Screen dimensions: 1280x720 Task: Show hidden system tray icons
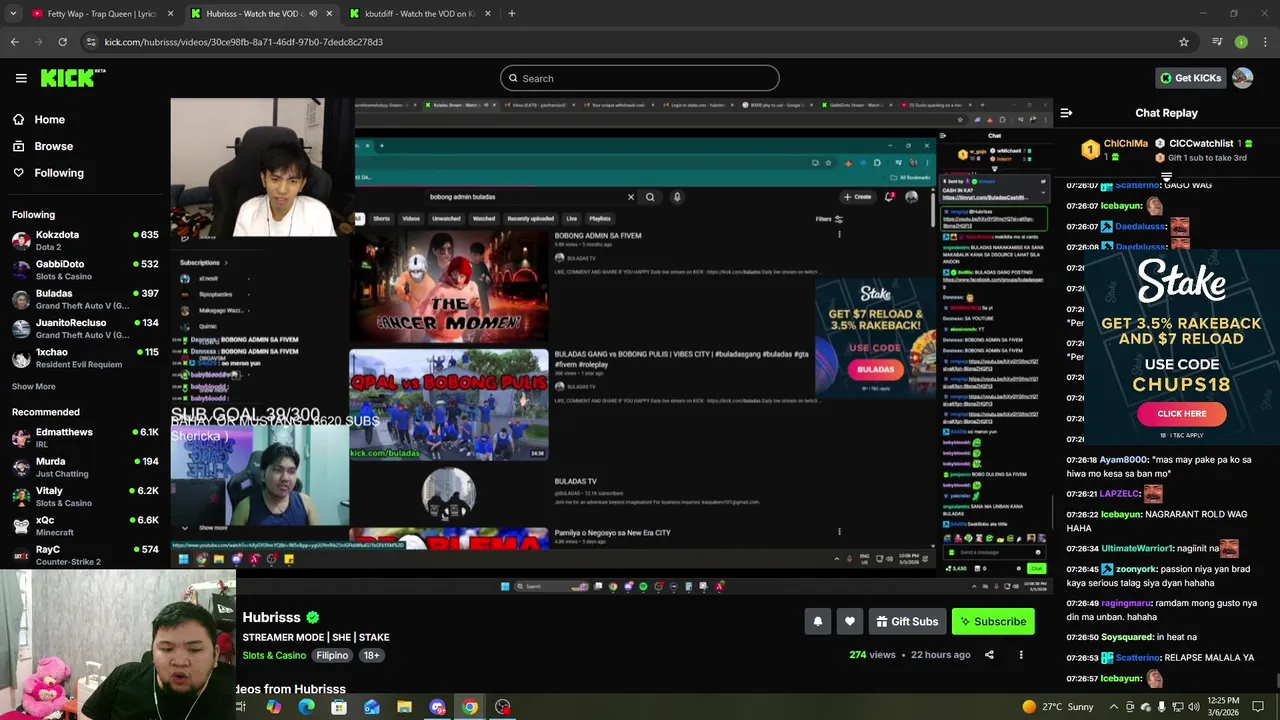[1113, 707]
